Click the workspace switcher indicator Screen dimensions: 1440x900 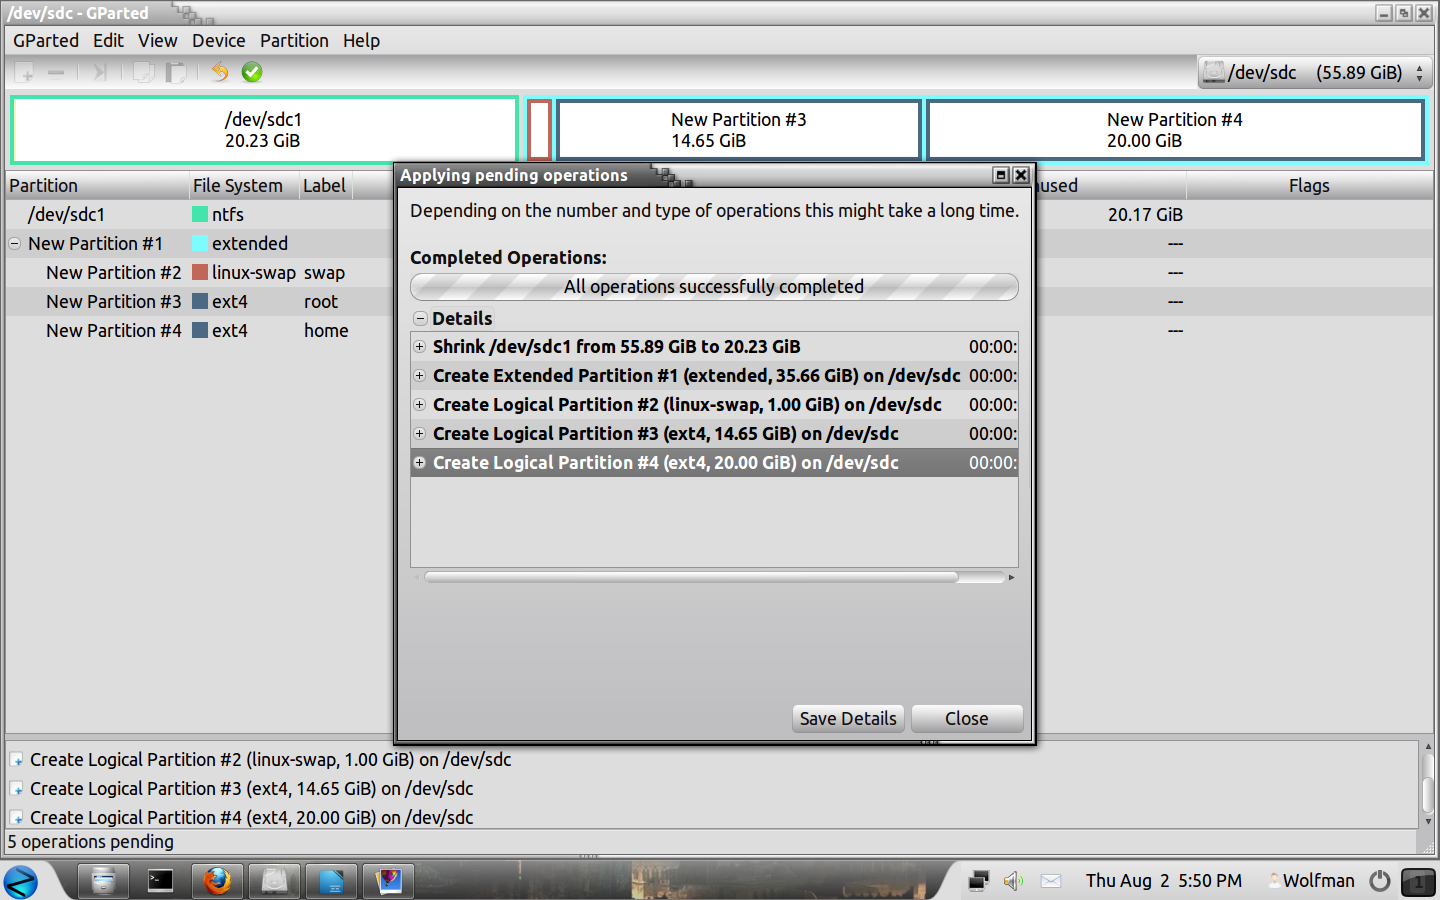[x=1418, y=882]
